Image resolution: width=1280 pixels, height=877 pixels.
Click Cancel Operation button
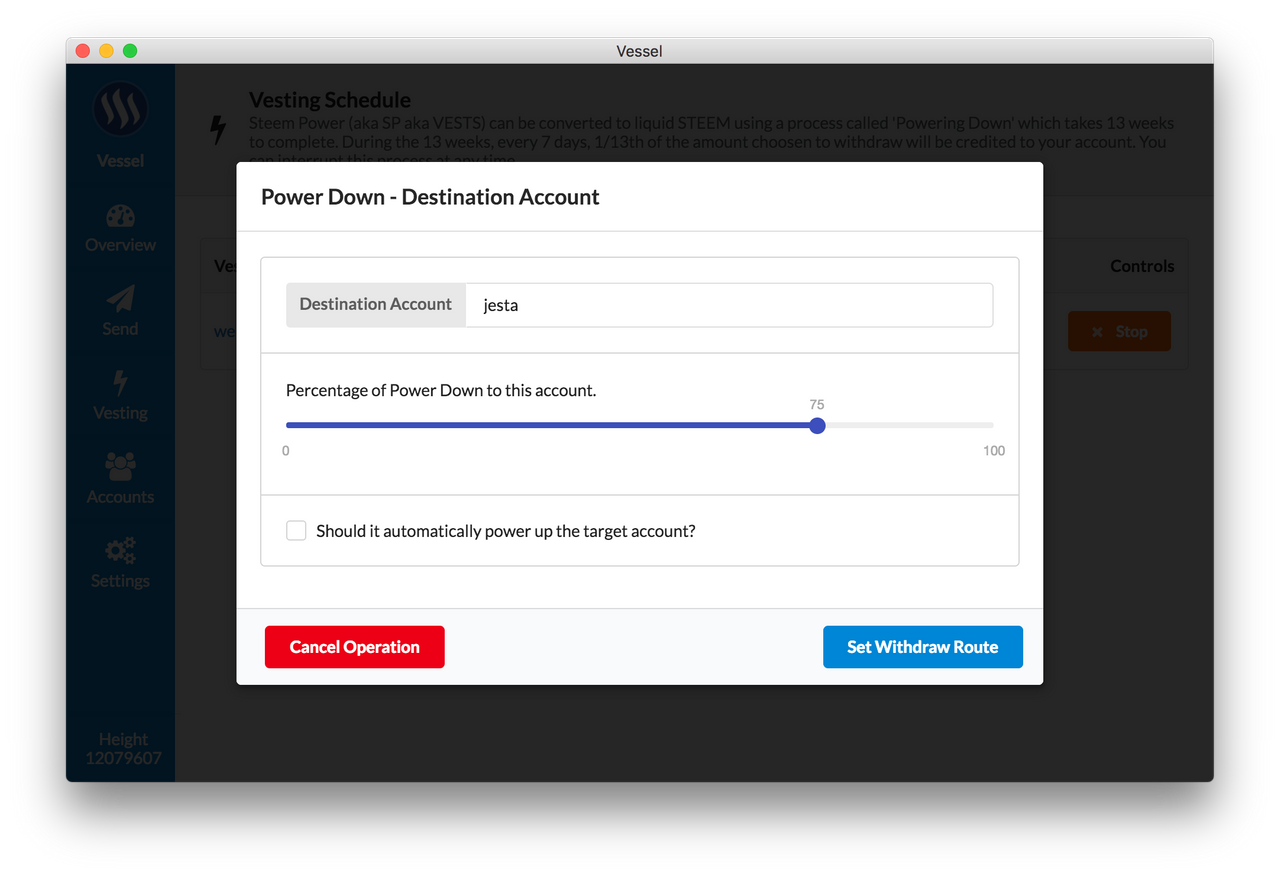pos(354,647)
